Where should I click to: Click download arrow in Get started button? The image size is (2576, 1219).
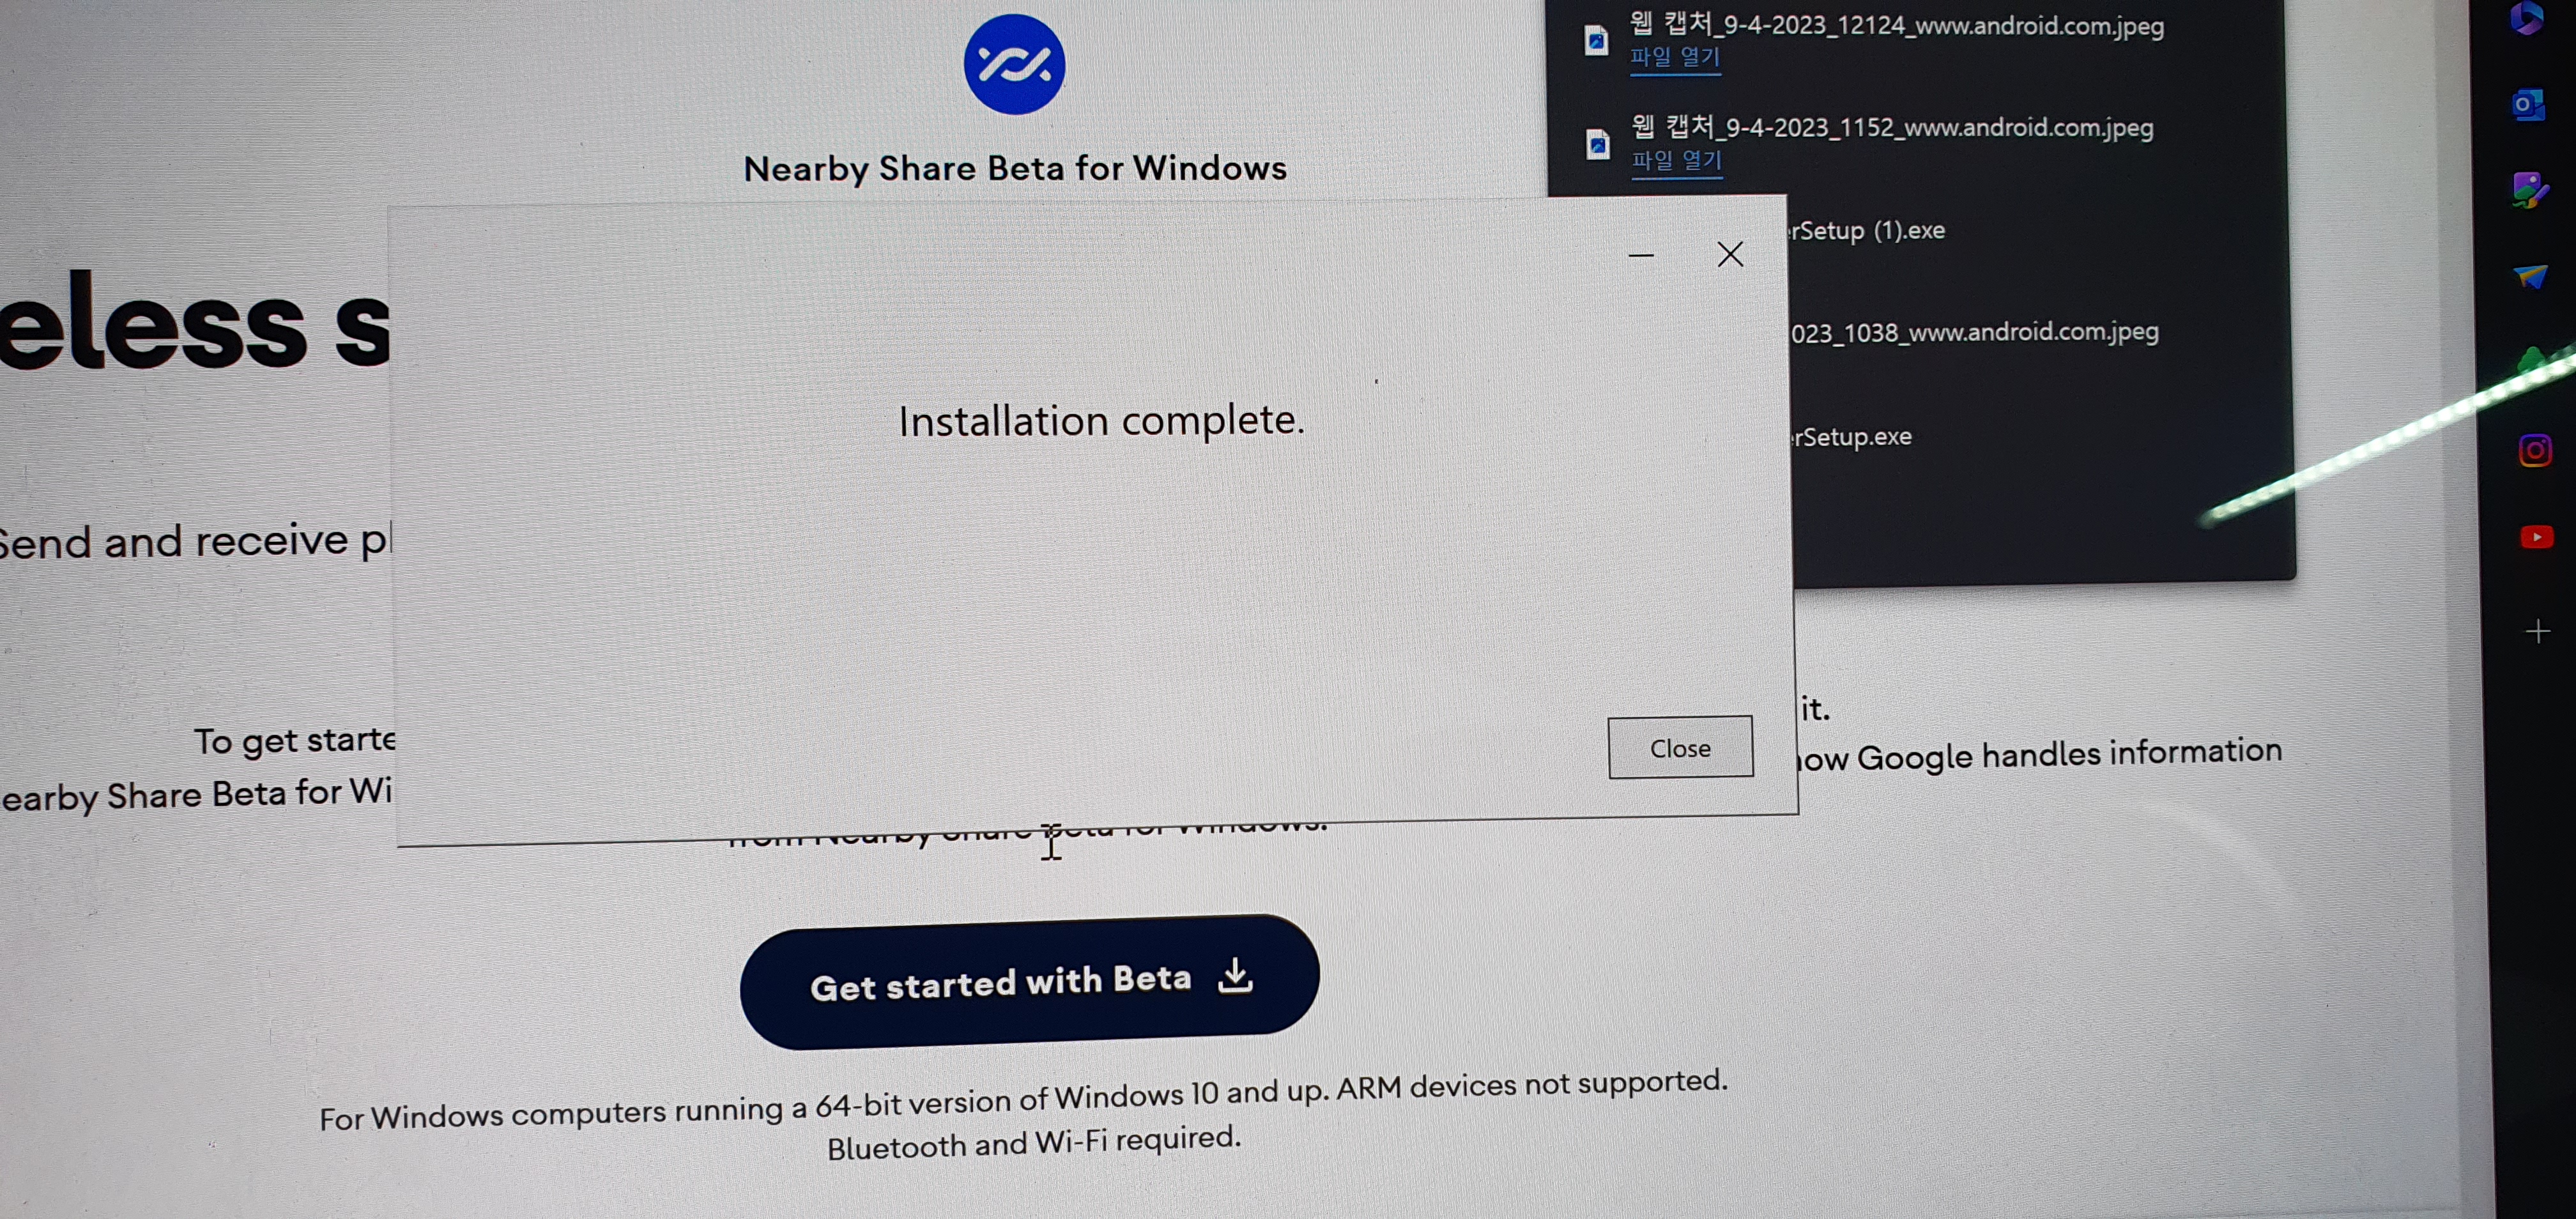coord(1236,975)
